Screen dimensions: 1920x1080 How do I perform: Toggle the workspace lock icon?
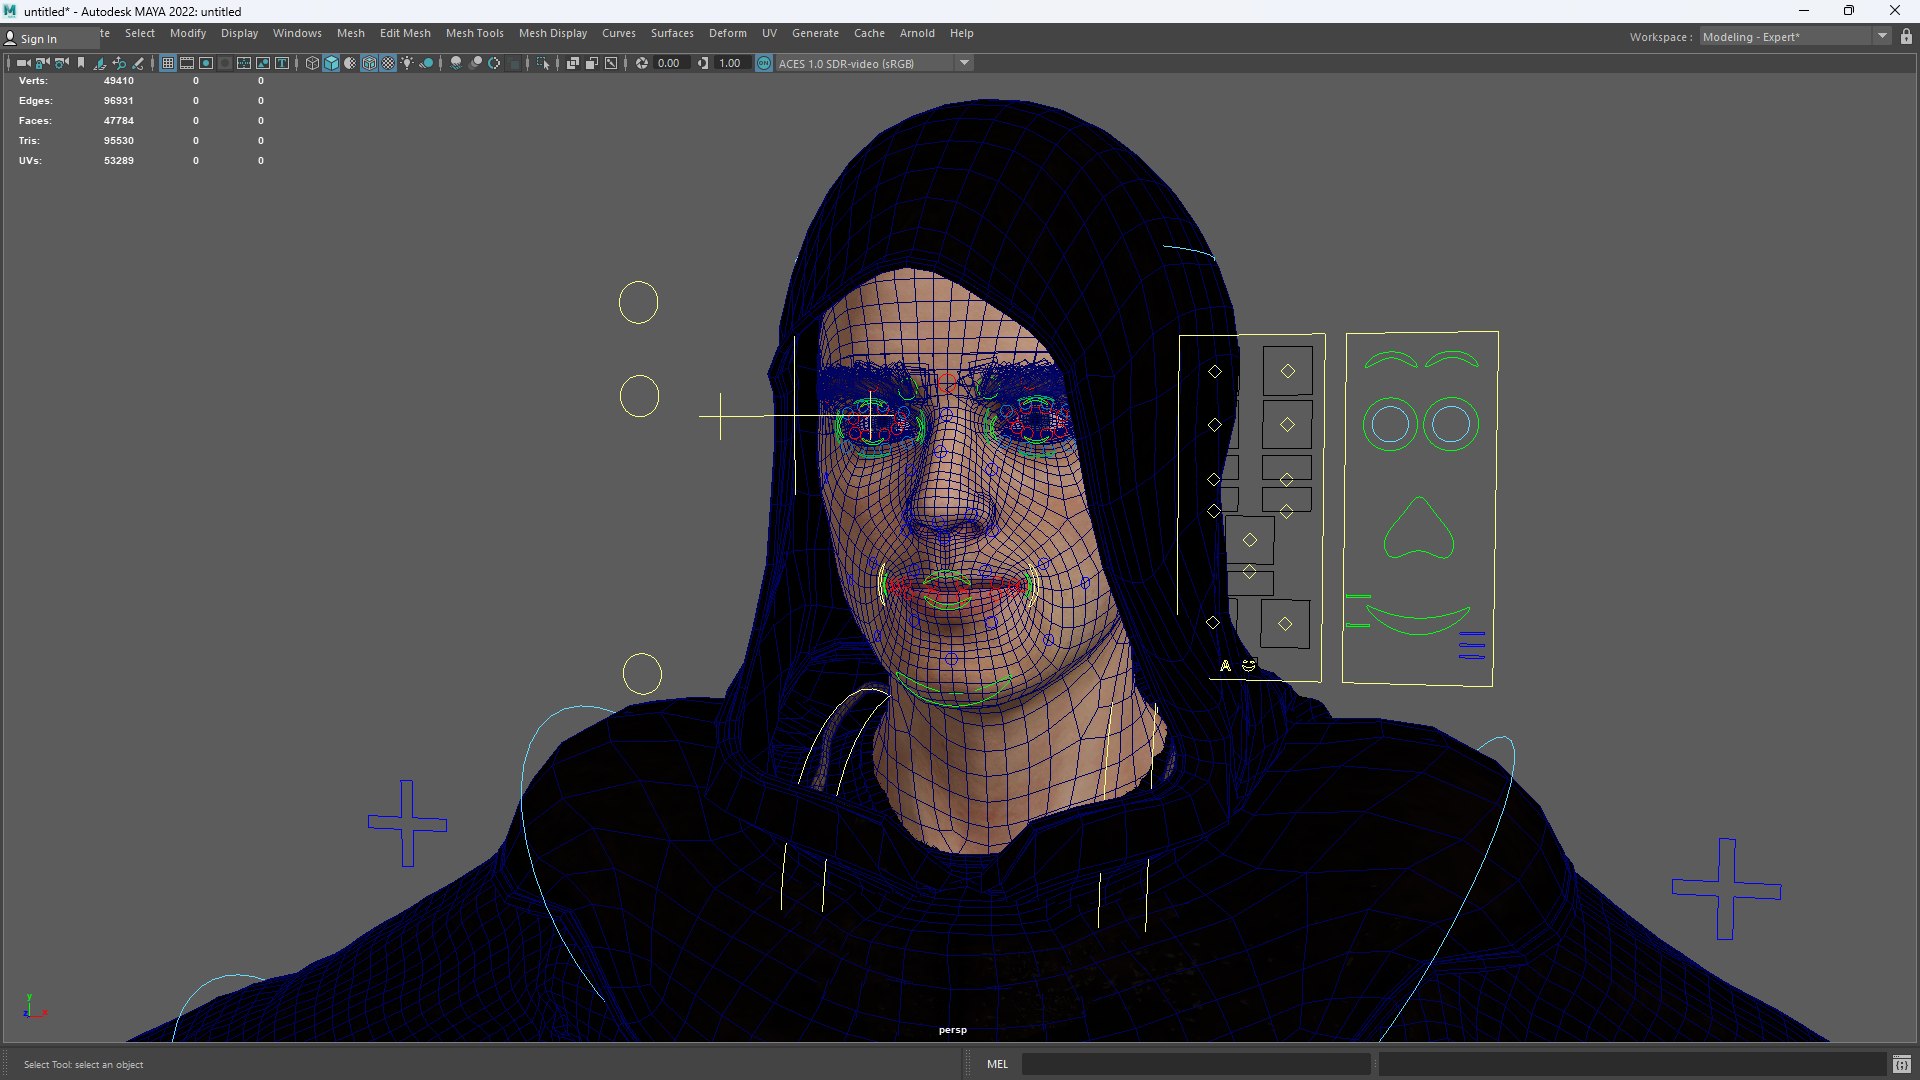pos(1906,37)
